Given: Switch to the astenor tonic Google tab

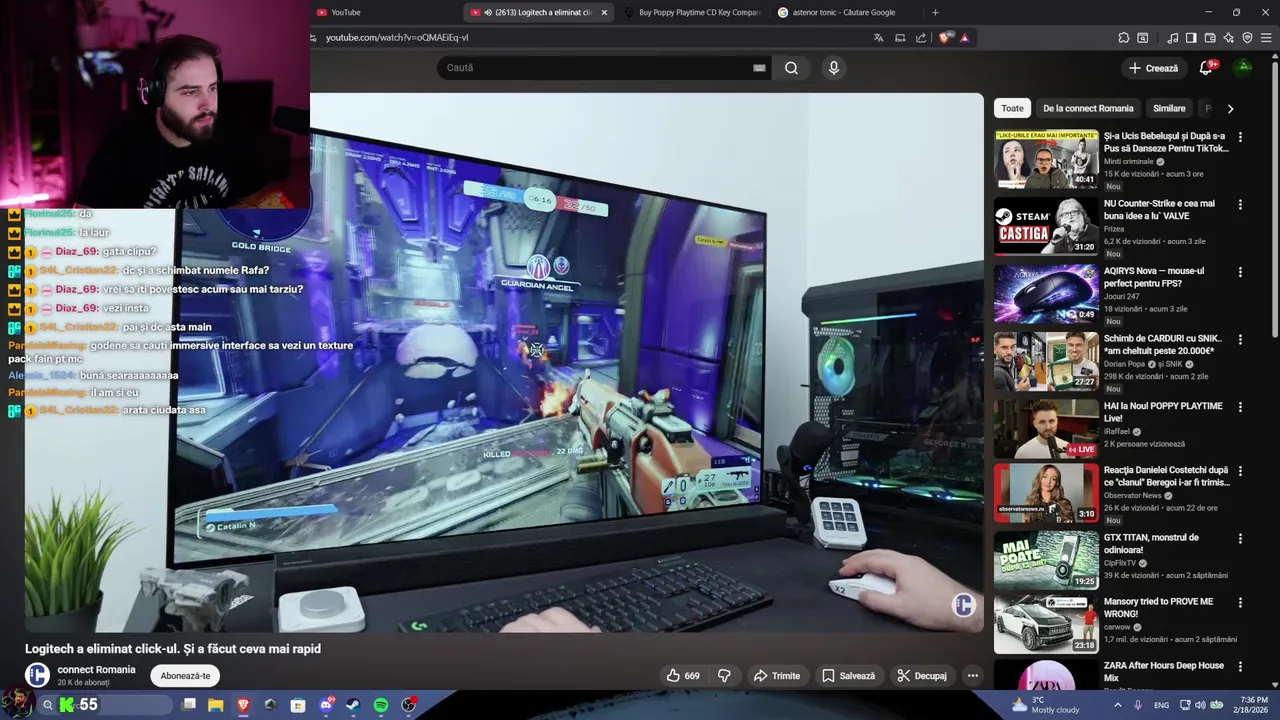Looking at the screenshot, I should coord(845,12).
